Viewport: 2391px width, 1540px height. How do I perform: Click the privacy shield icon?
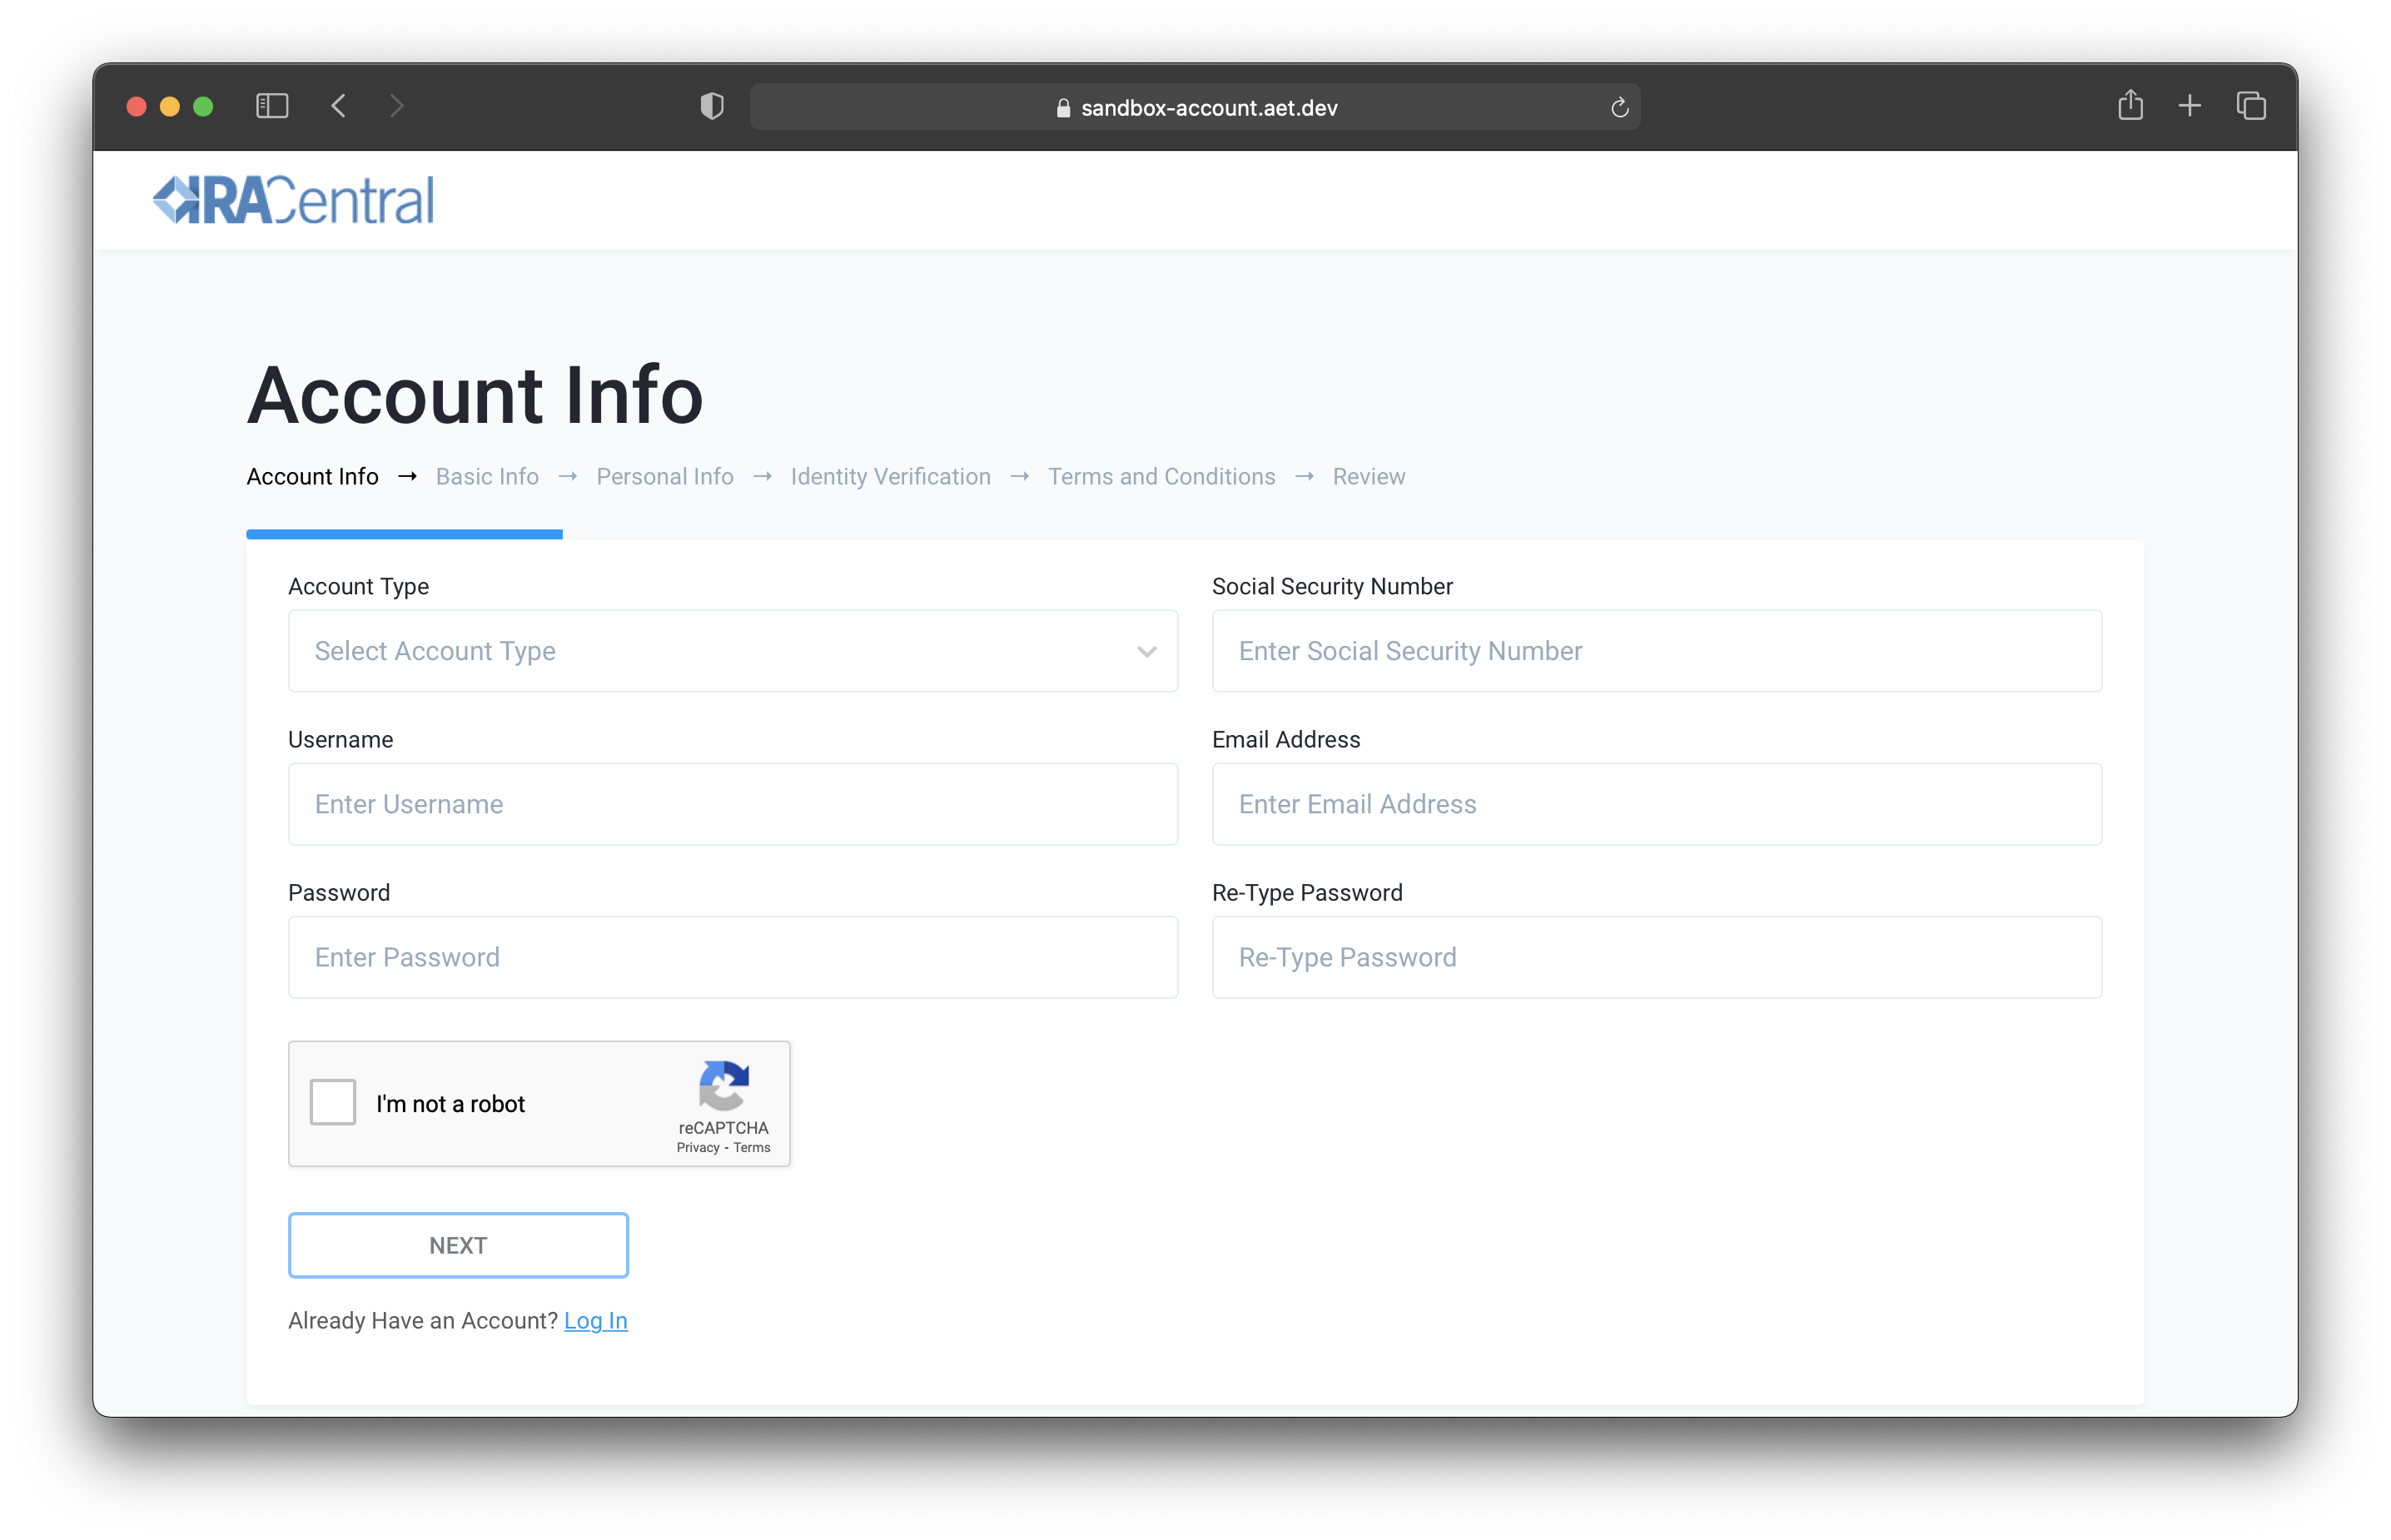point(711,106)
